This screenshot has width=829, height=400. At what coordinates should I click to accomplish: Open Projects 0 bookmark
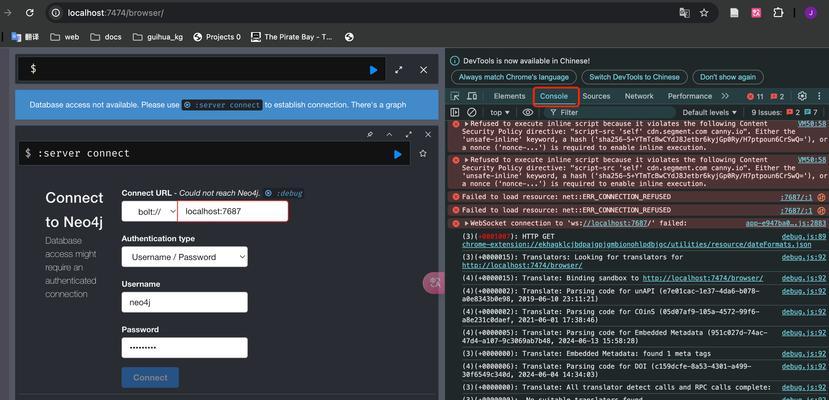tap(217, 37)
